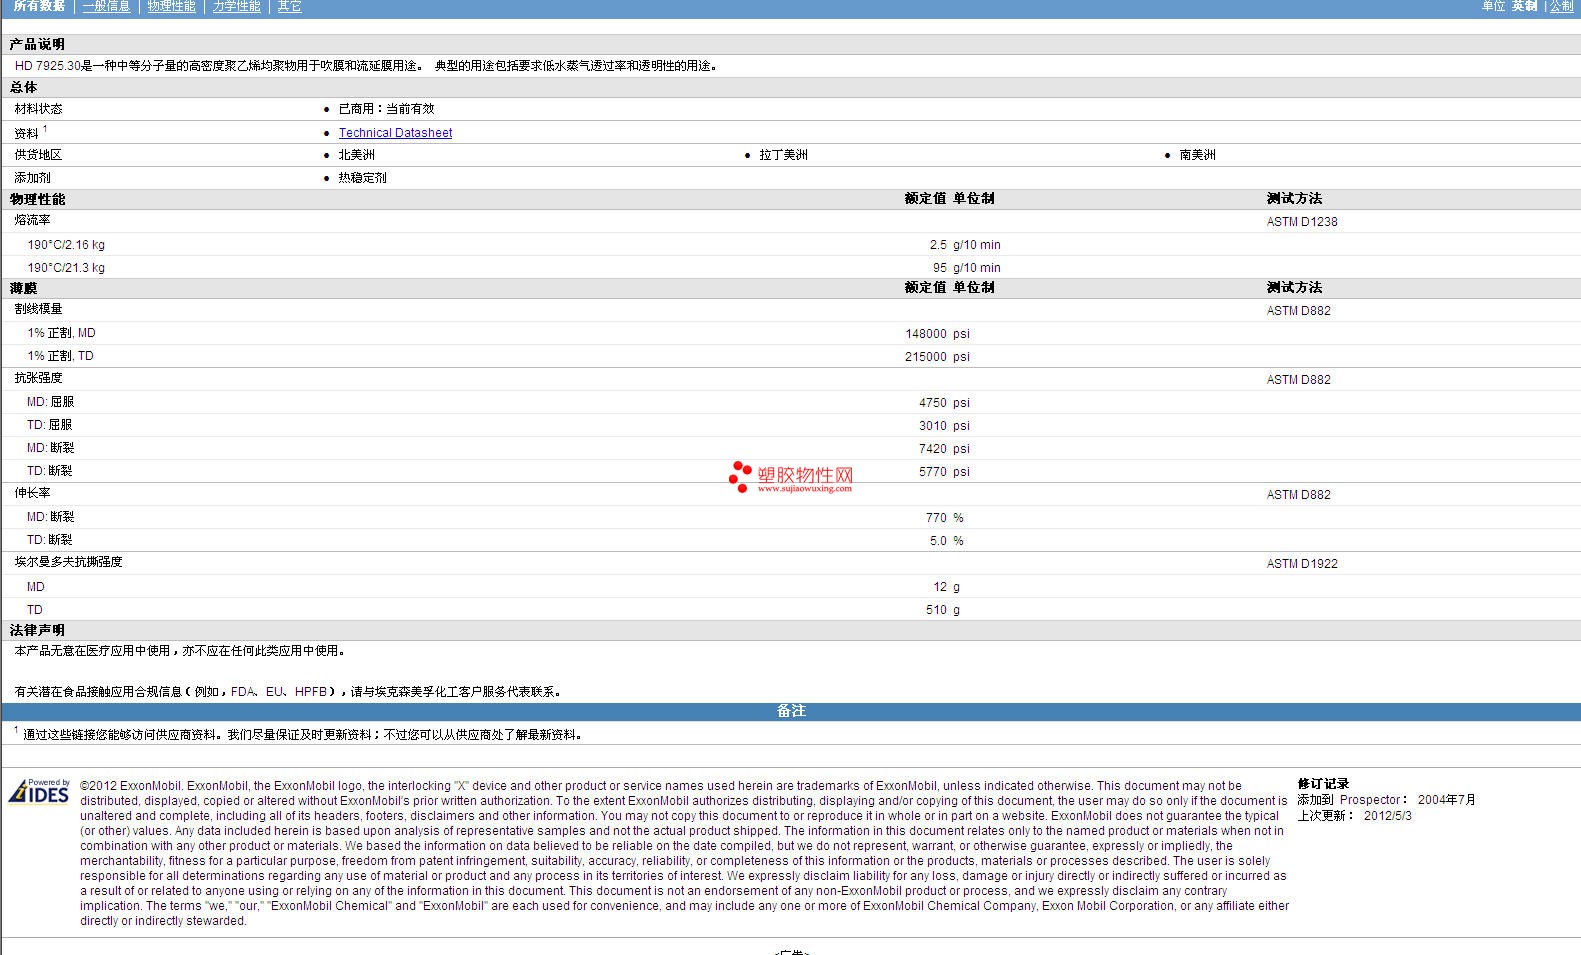
Task: Click the 510 g tear strength value
Action: pos(943,610)
